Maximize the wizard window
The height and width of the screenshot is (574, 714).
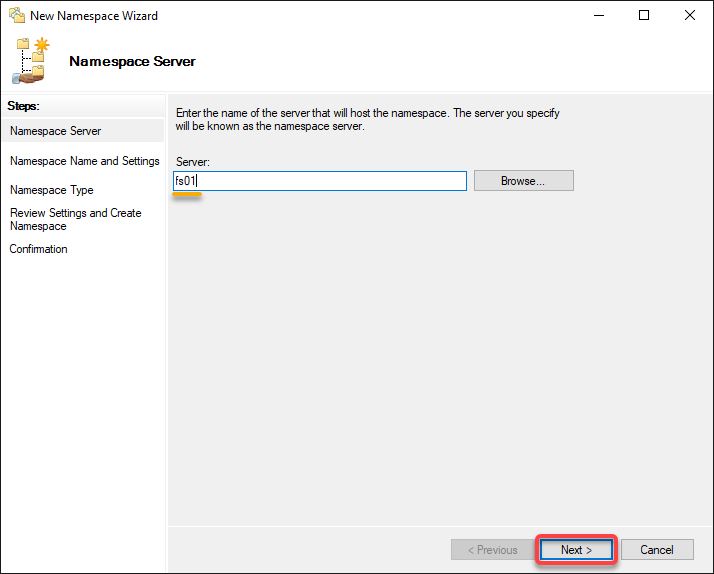tap(644, 15)
